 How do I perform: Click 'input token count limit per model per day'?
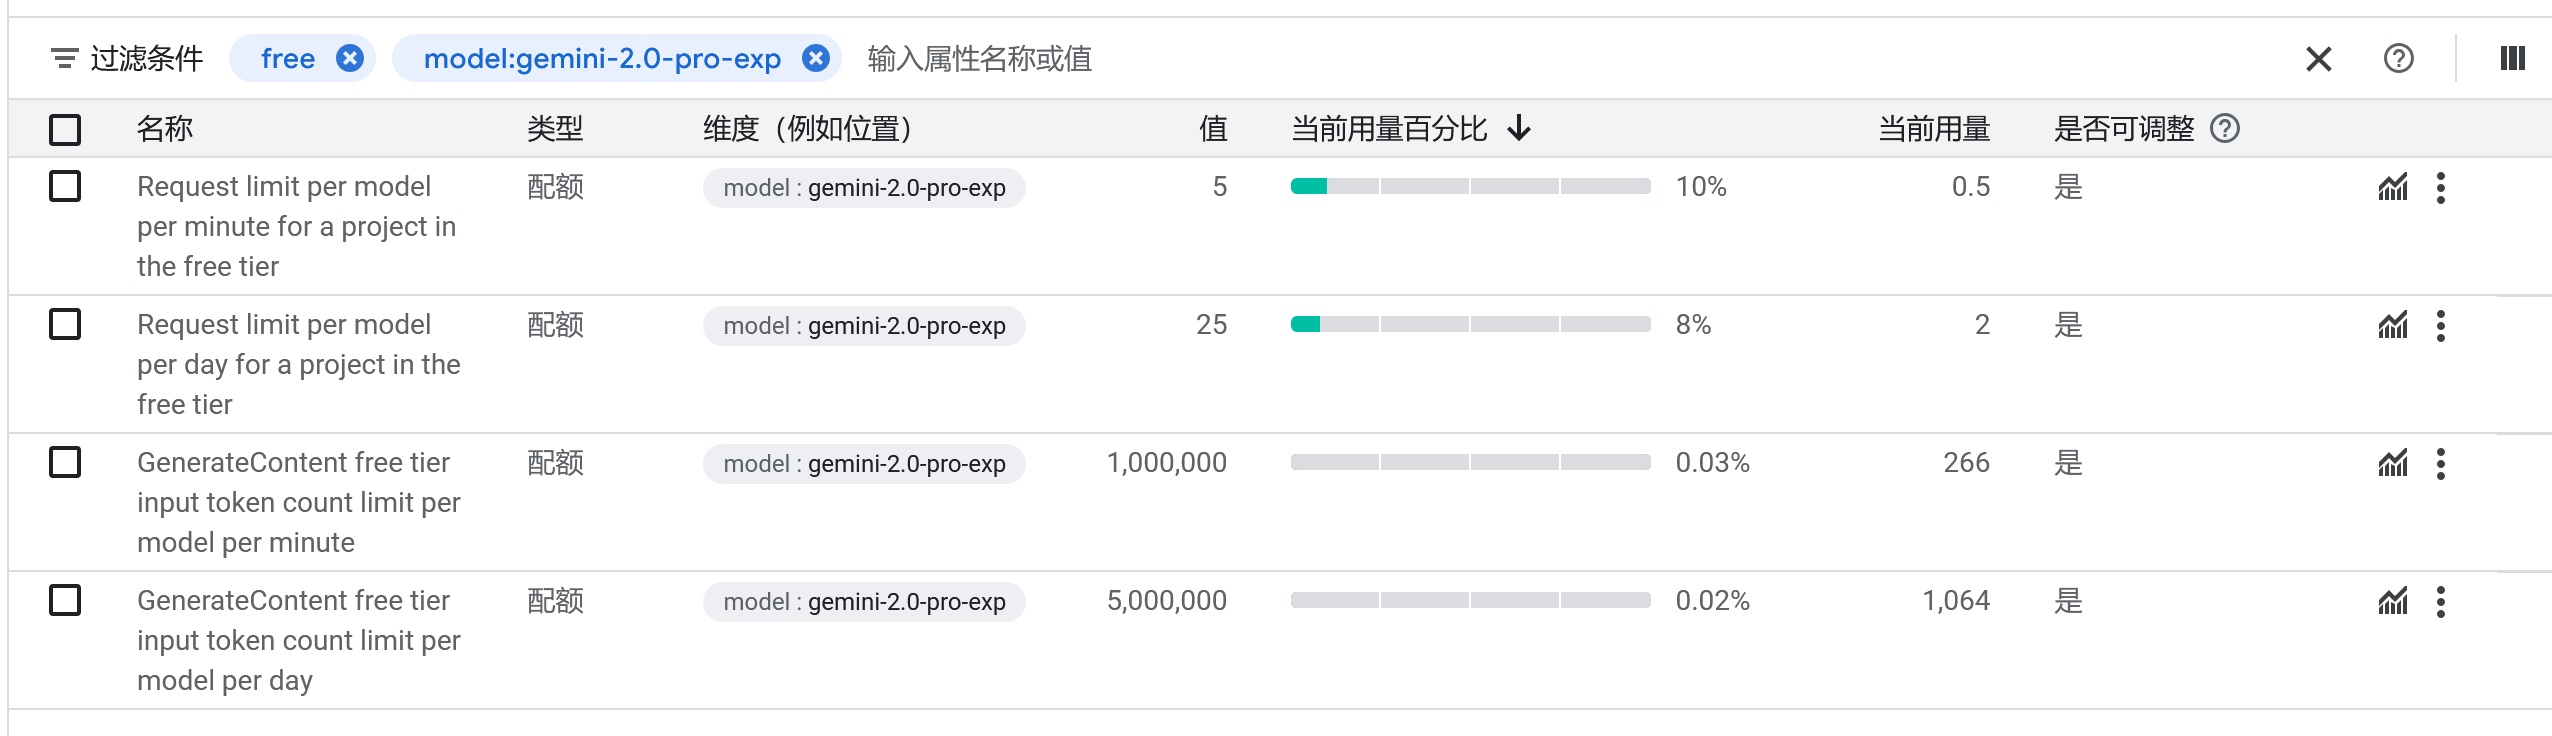pos(299,640)
